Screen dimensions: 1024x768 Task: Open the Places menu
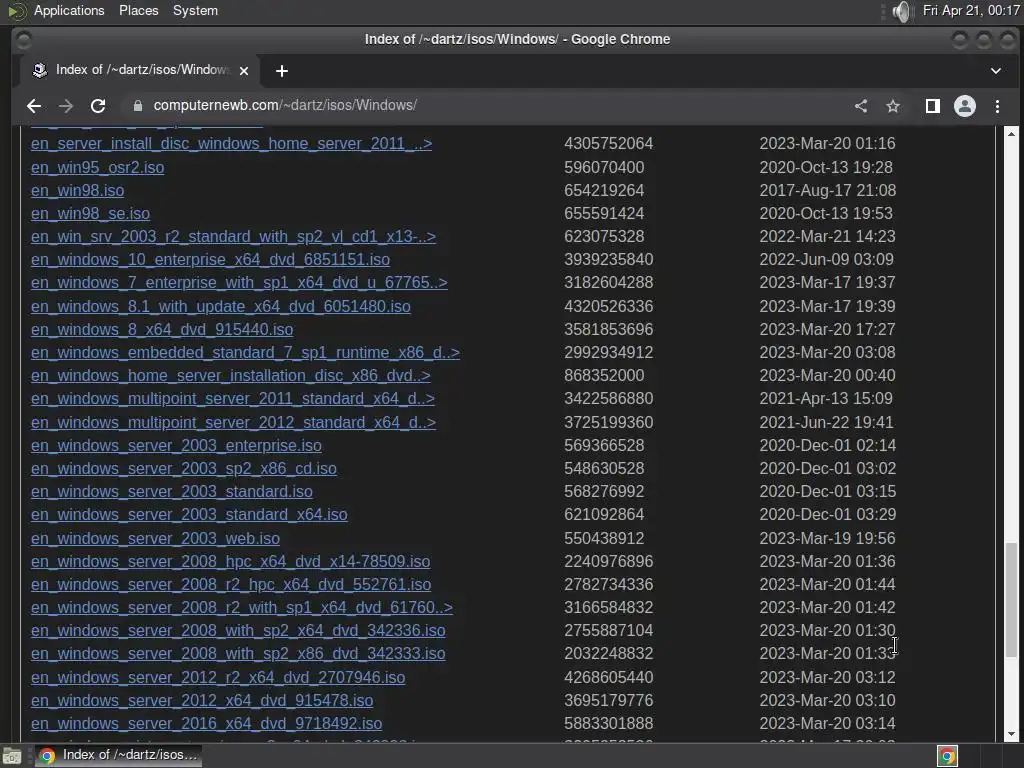(x=138, y=10)
